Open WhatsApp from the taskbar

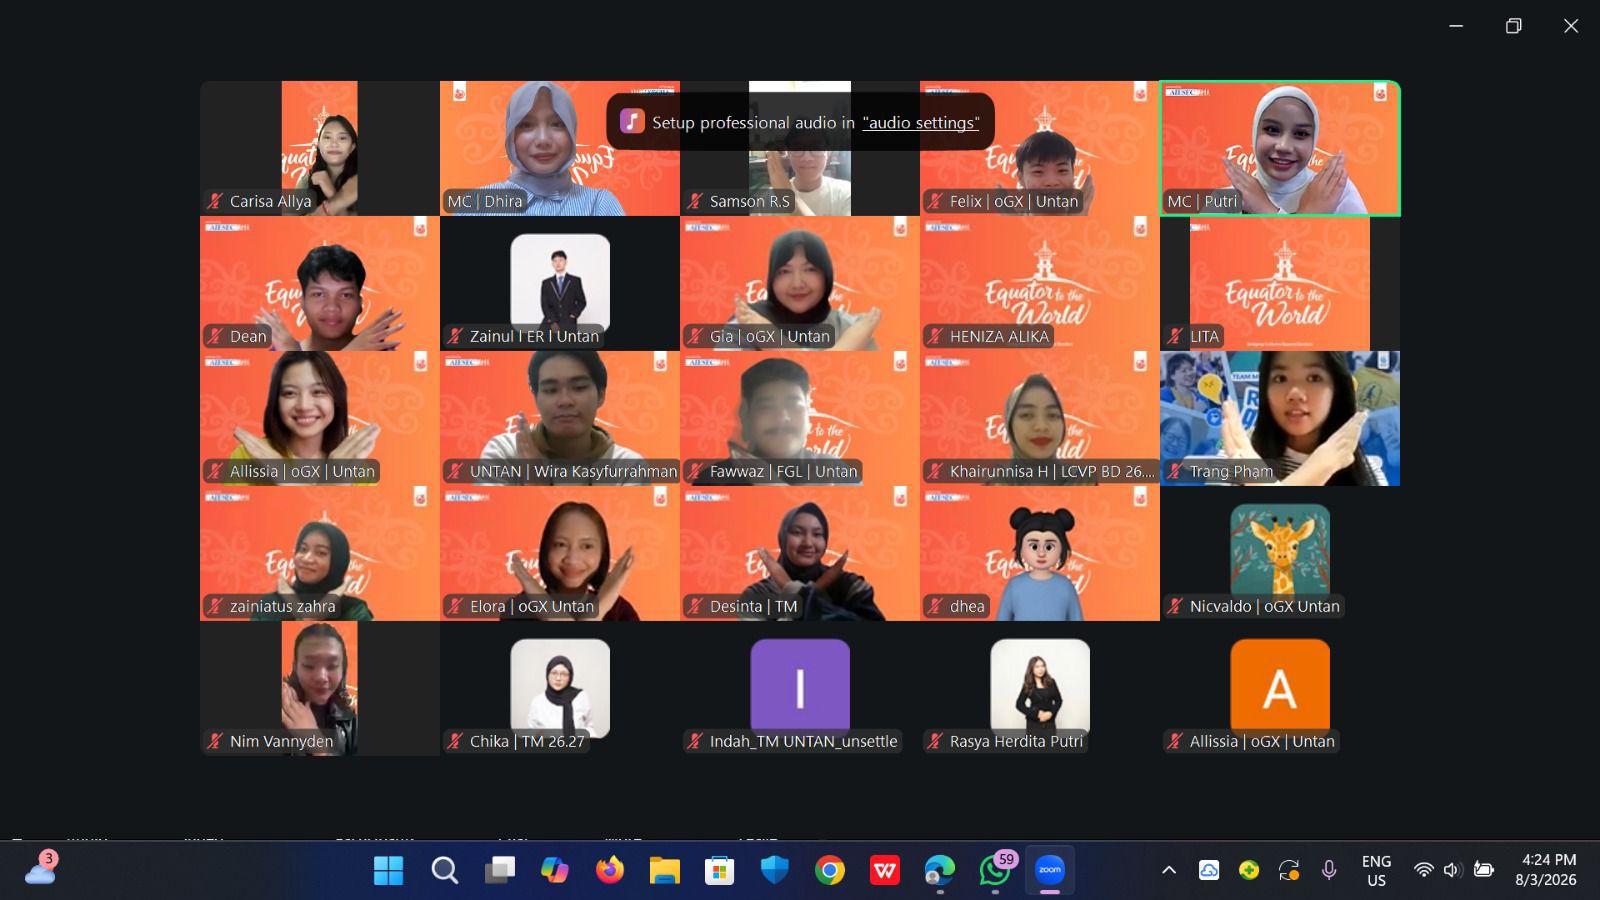pos(994,870)
